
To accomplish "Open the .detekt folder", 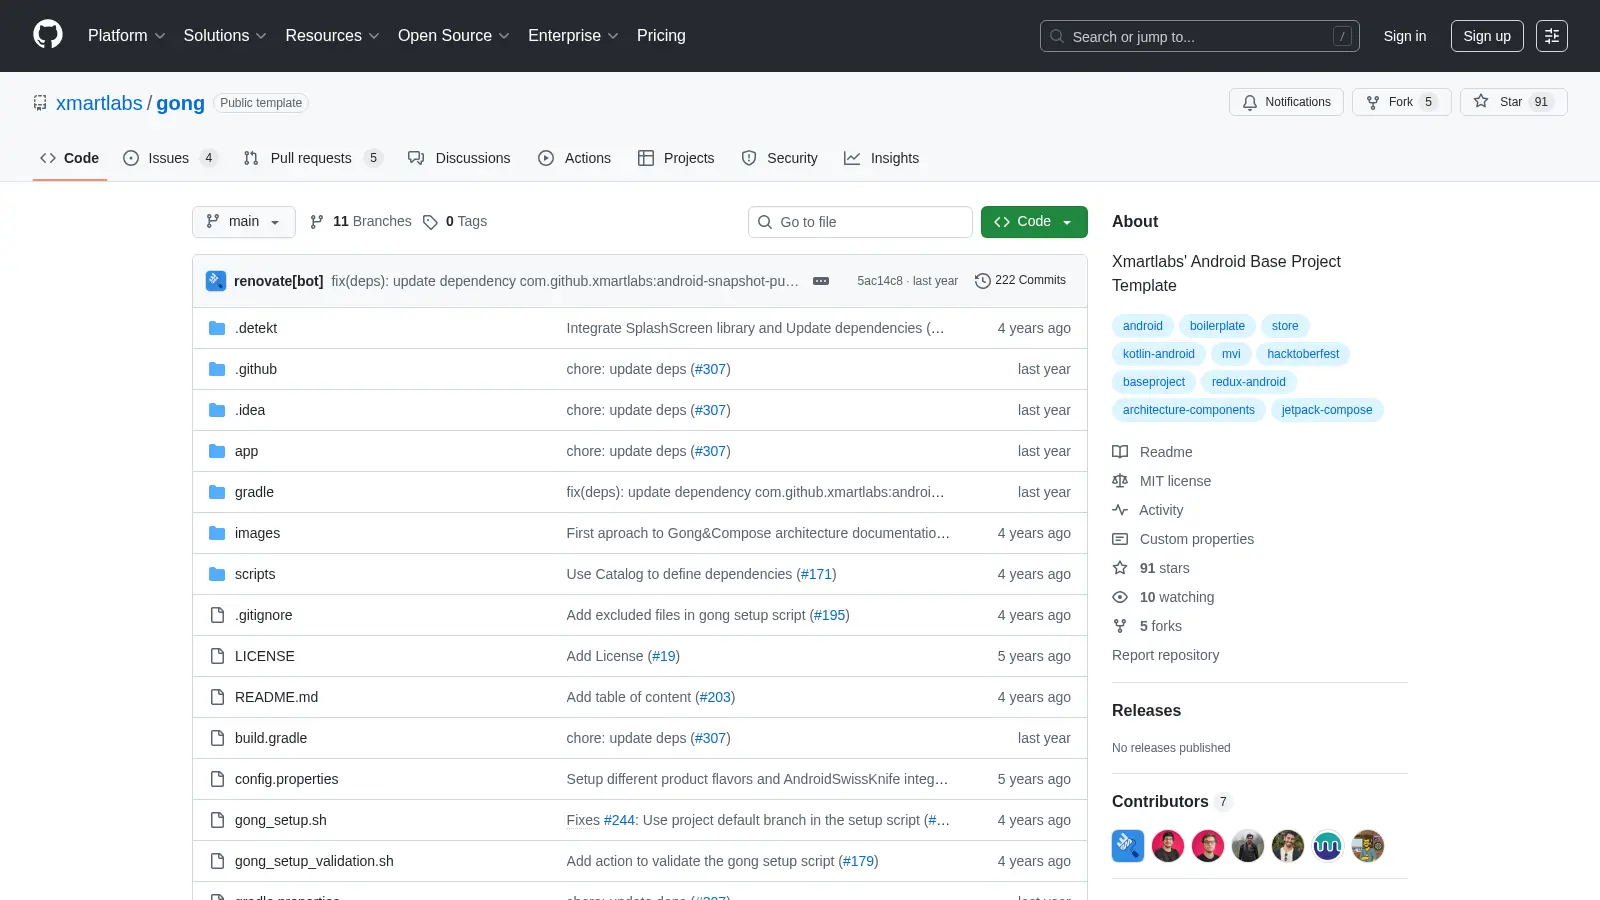I will [x=256, y=328].
